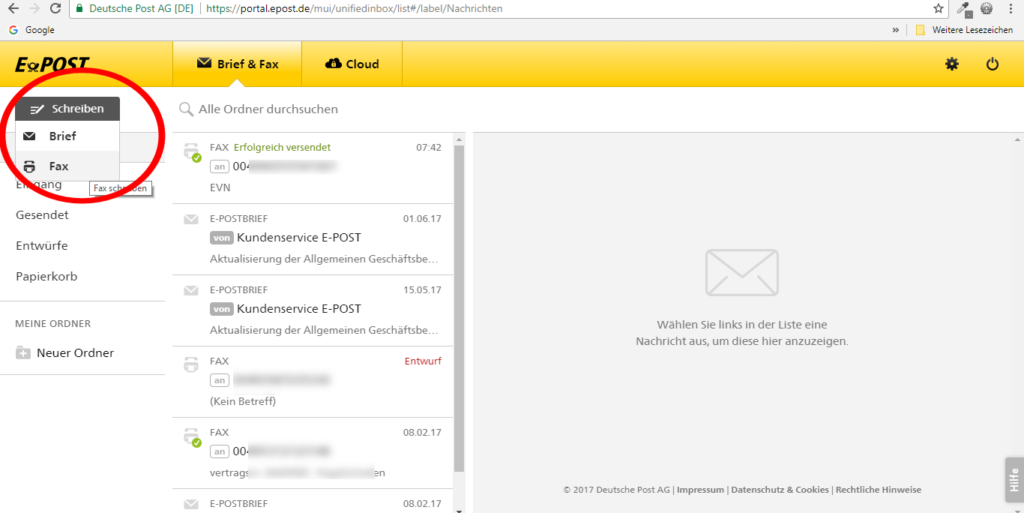Image resolution: width=1024 pixels, height=513 pixels.
Task: Open Datenschutz & Cookies link
Action: pos(779,490)
